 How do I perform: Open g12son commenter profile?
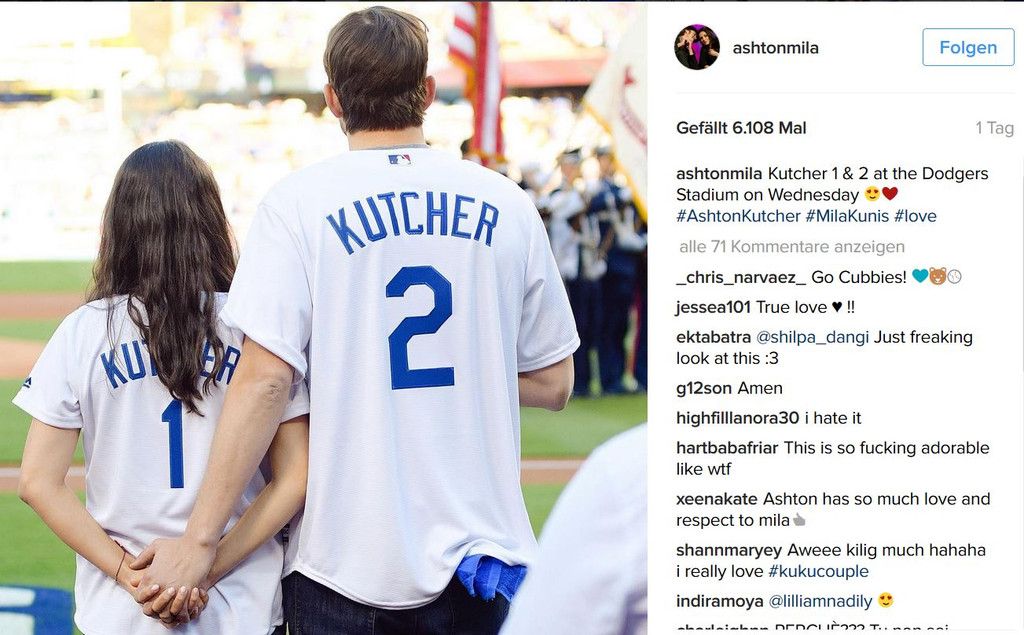pos(703,388)
